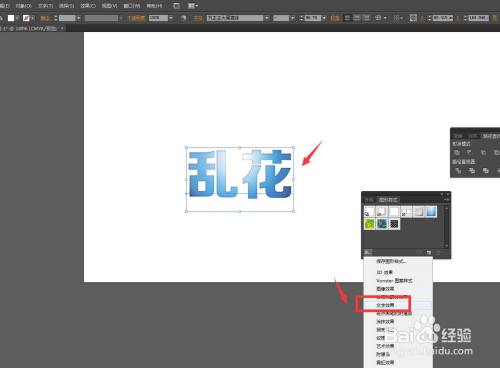500x368 pixels.
Task: Close the document tab
Action: click(x=62, y=29)
